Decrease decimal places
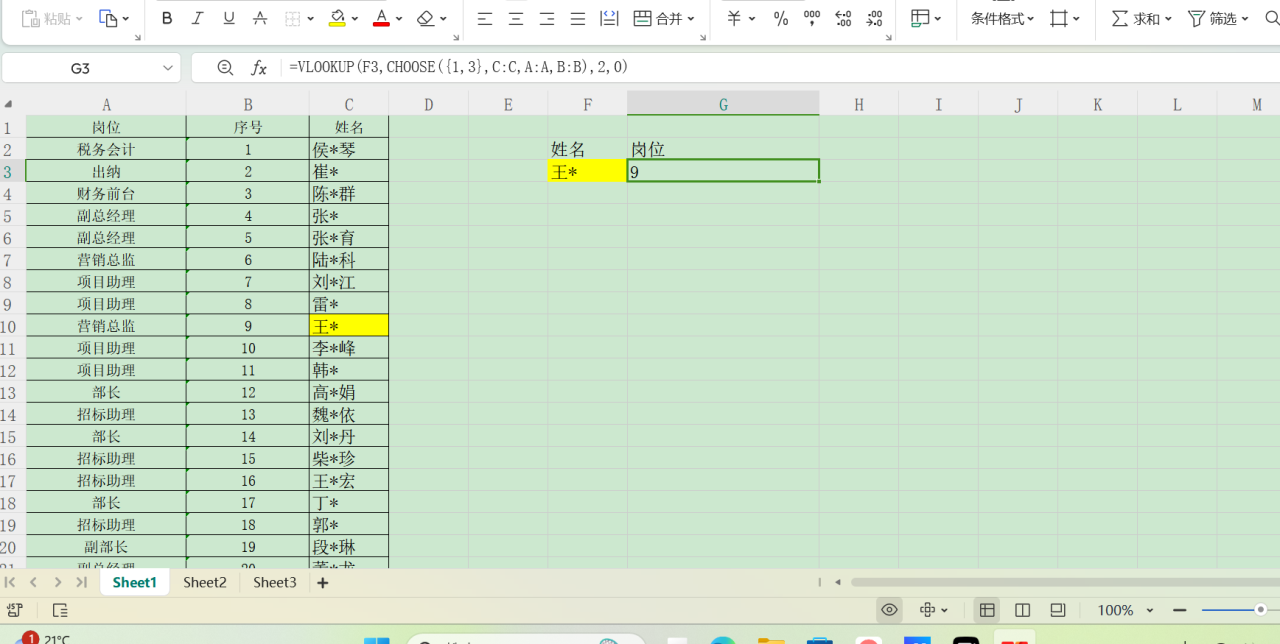 click(x=874, y=18)
